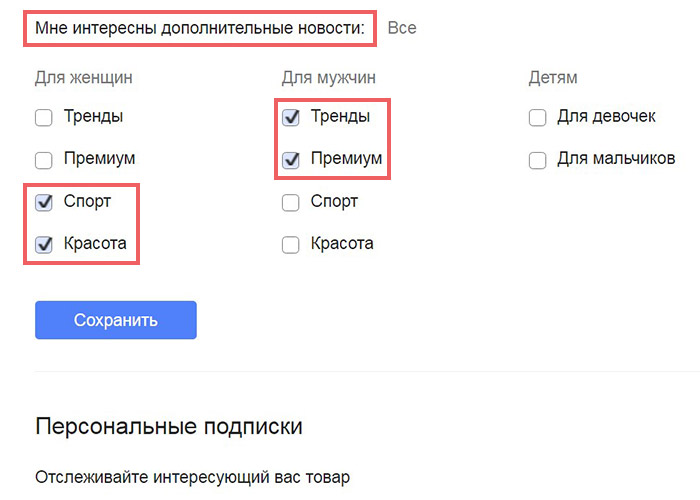Click the Для мужчин column heading
Viewport: 700px width, 500px height.
pos(329,77)
